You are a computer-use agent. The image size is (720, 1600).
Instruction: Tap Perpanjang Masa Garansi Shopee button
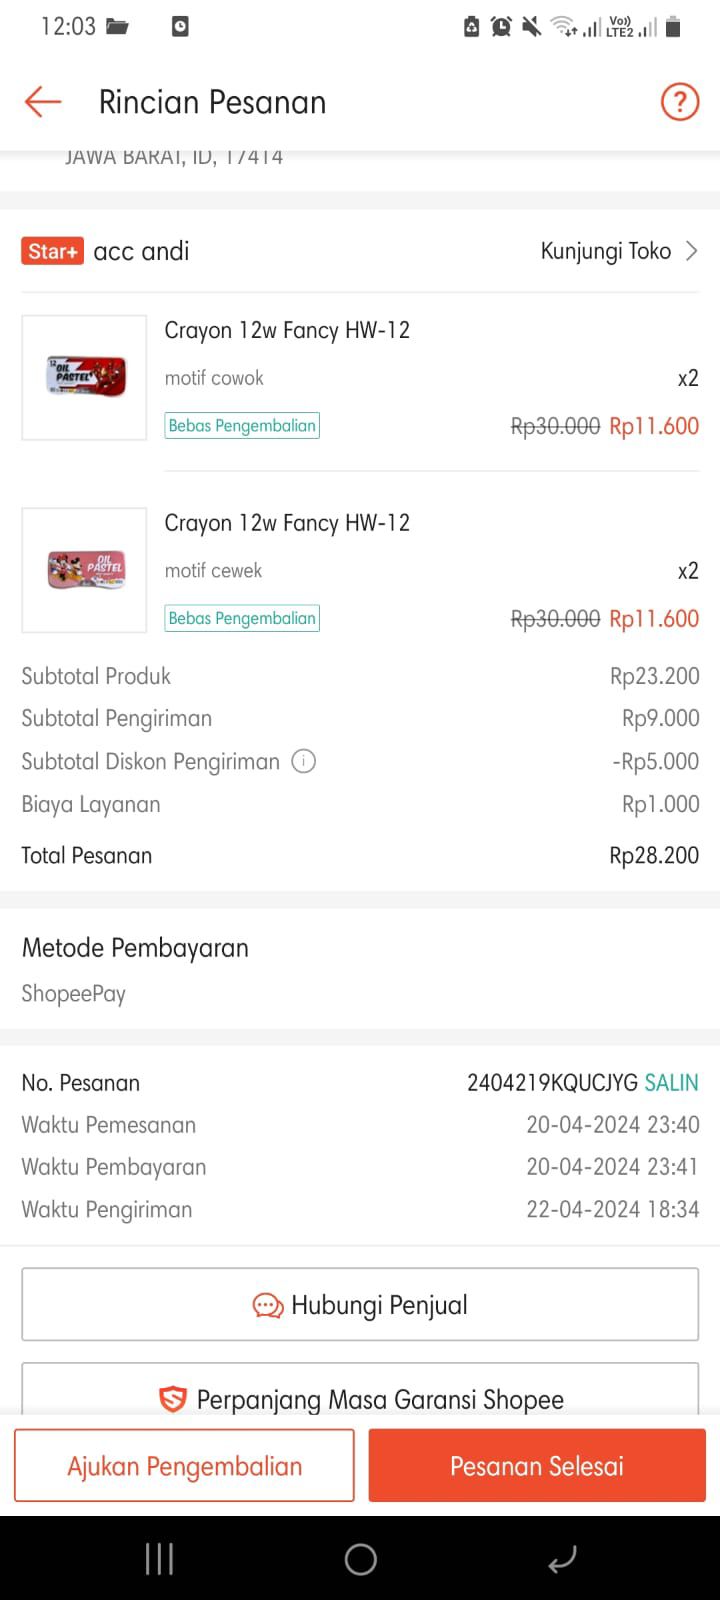click(360, 1397)
